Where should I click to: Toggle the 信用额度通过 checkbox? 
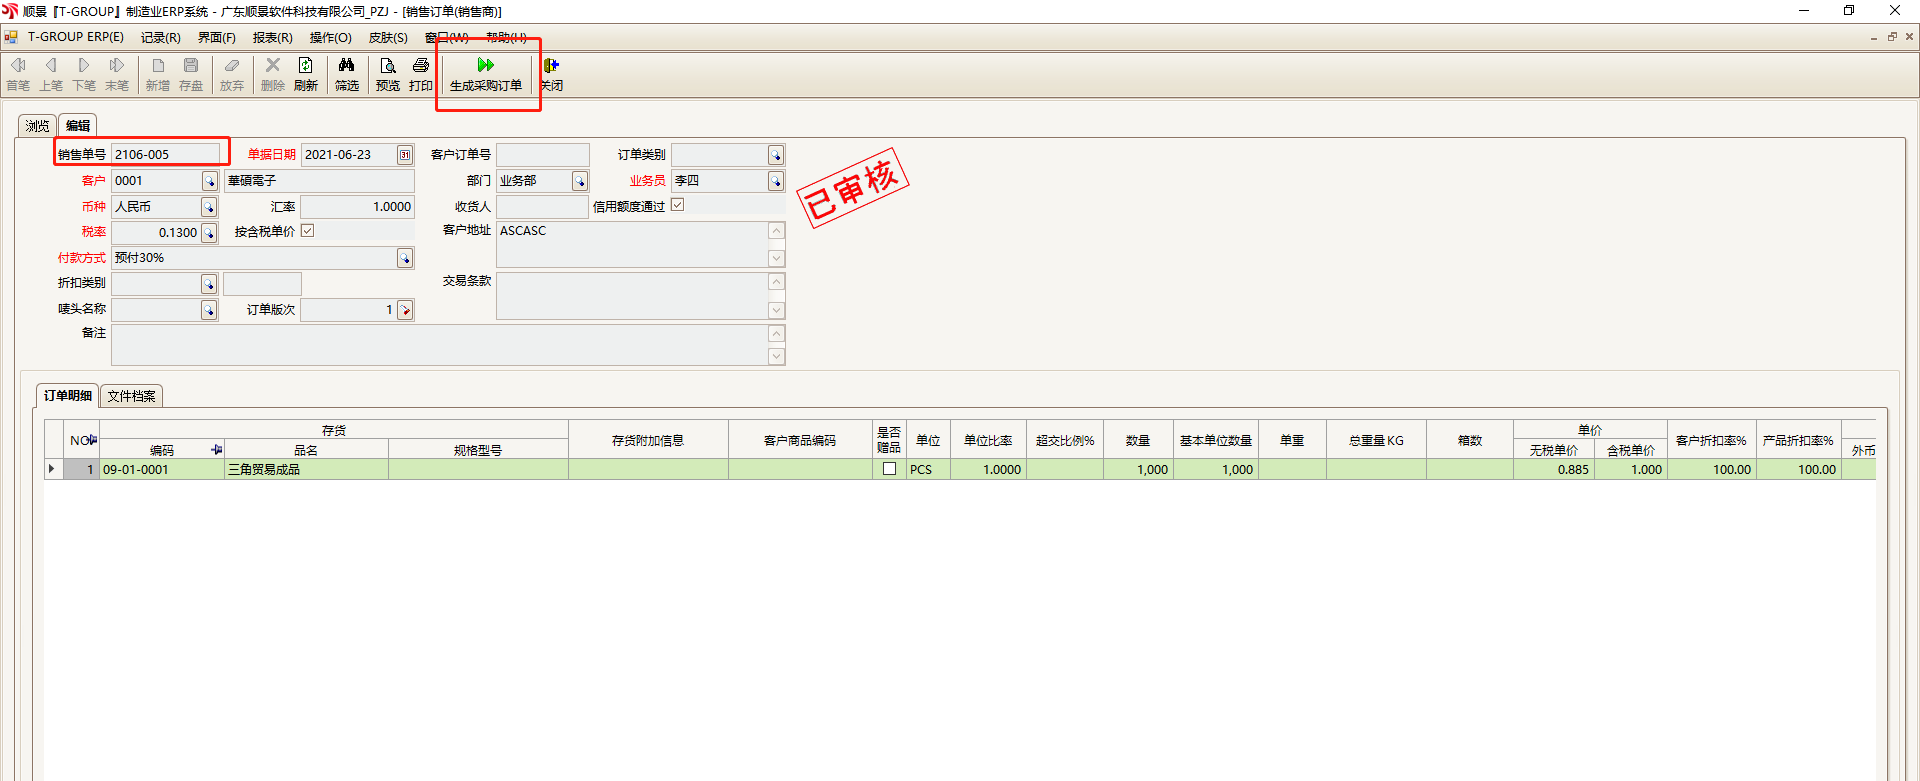(x=677, y=205)
